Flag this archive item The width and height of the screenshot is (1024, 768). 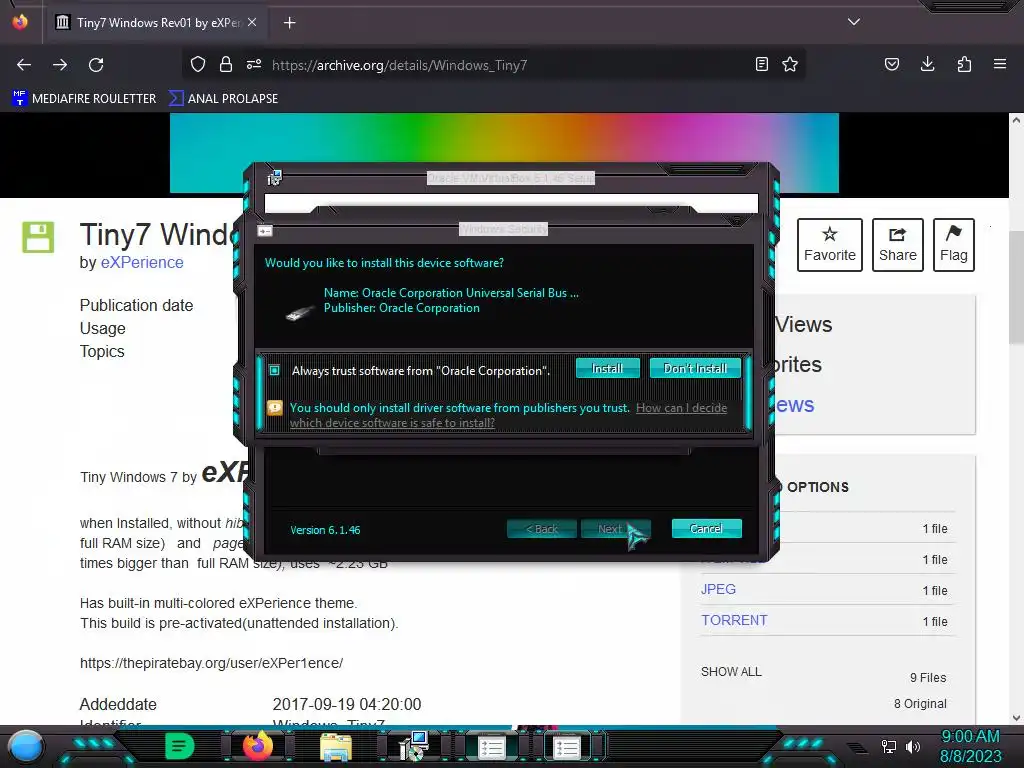[953, 245]
